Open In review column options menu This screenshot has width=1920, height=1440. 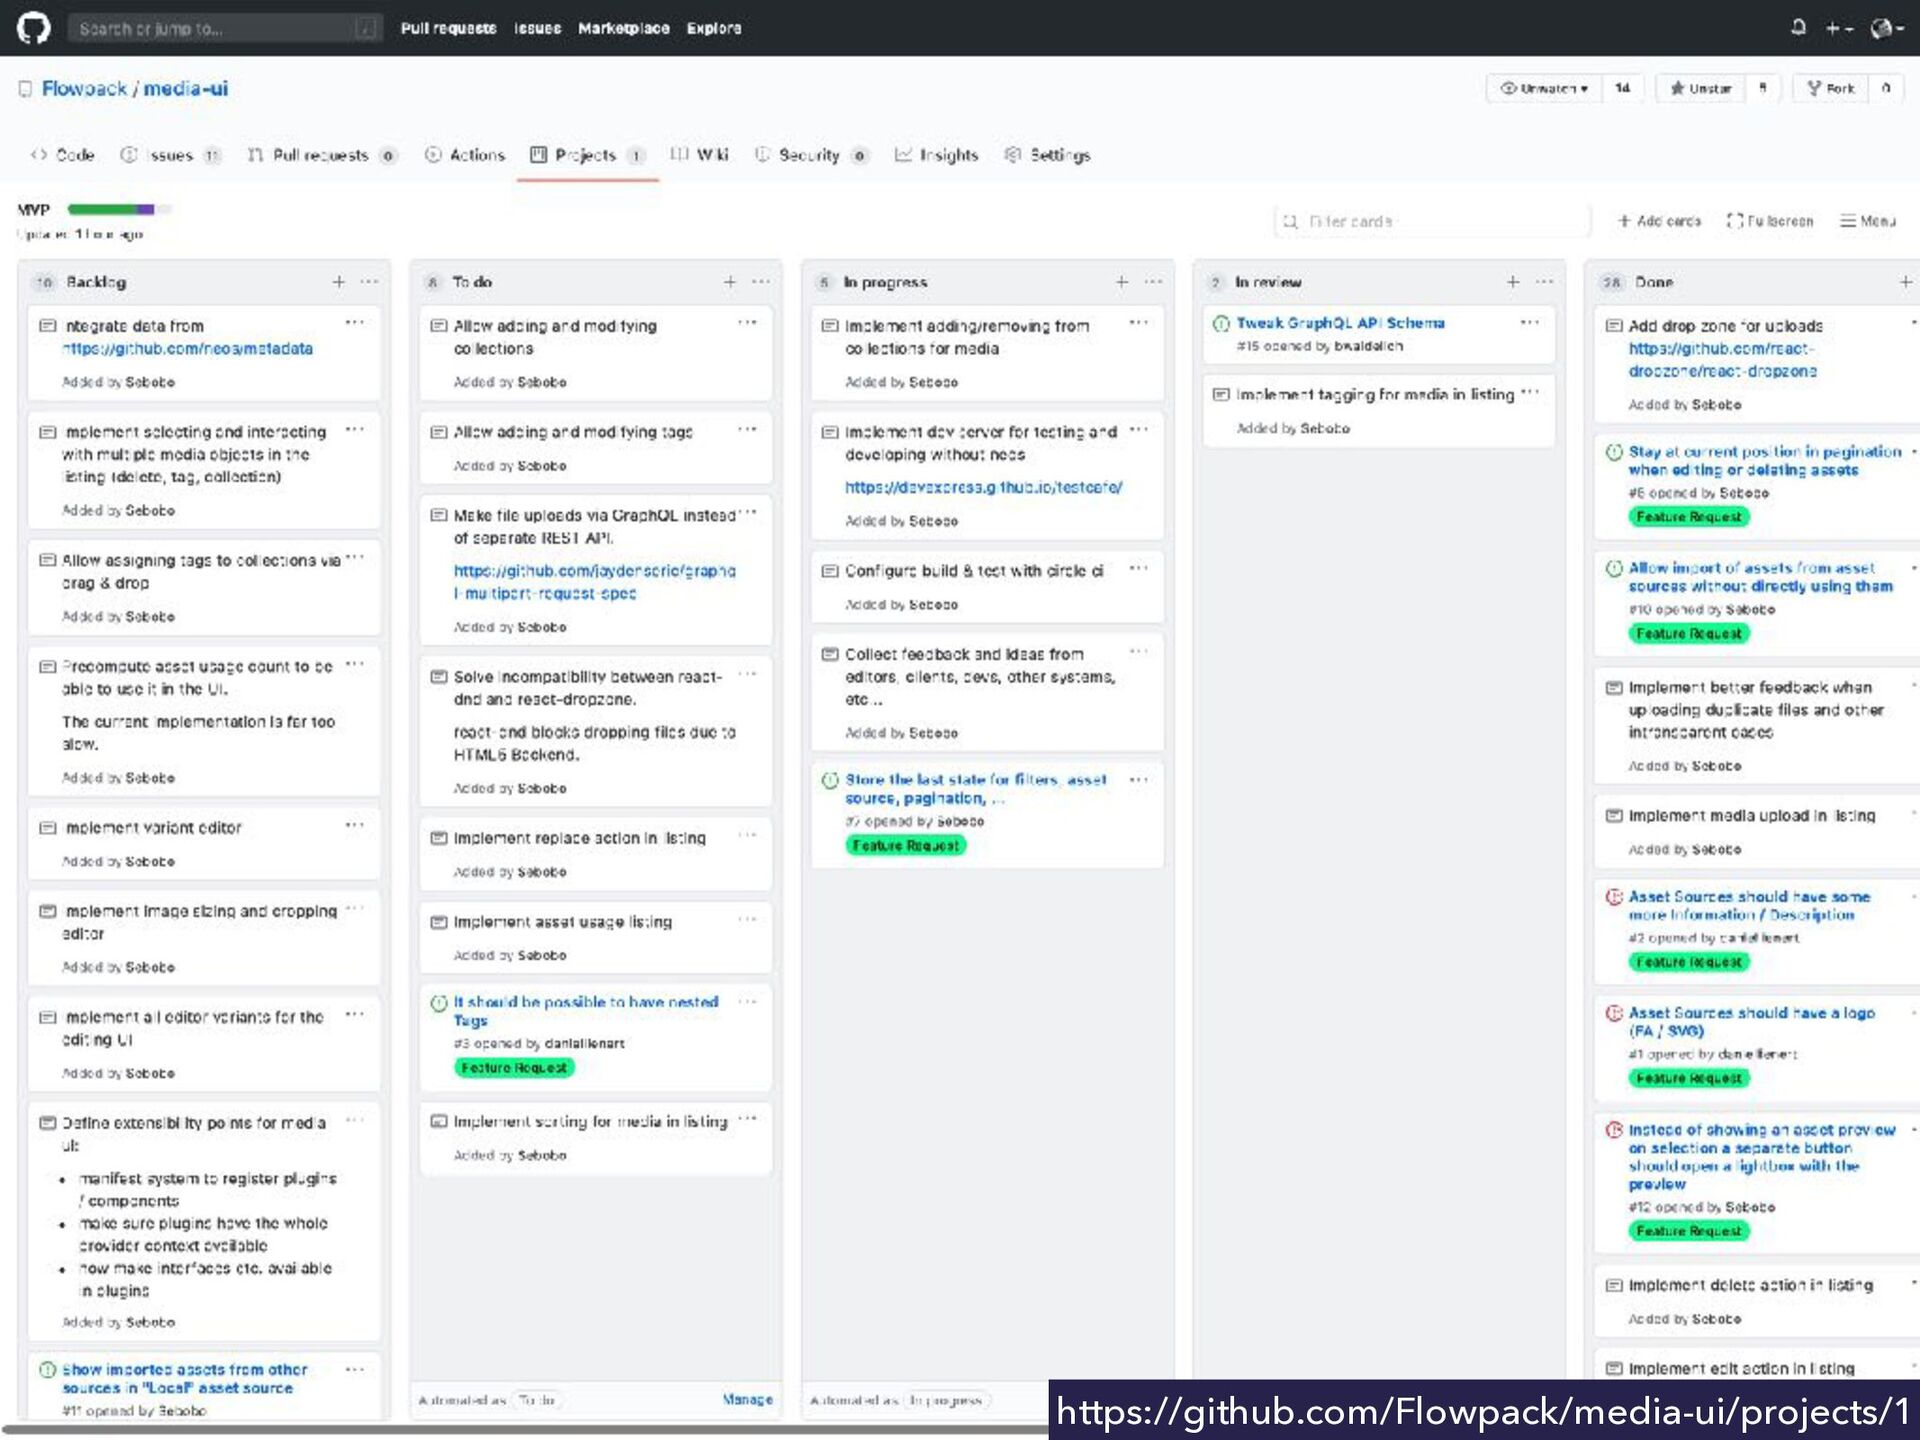pyautogui.click(x=1544, y=282)
